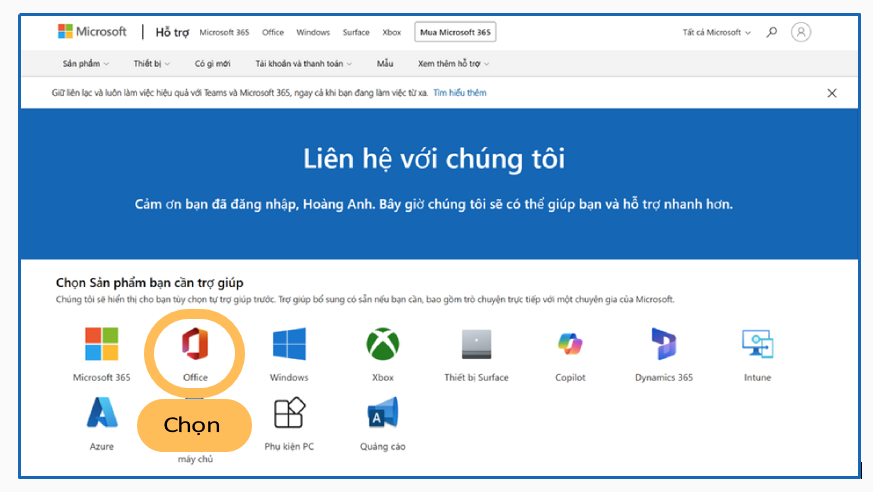Expand Xem thêm hỗ trợ dropdown

point(454,63)
